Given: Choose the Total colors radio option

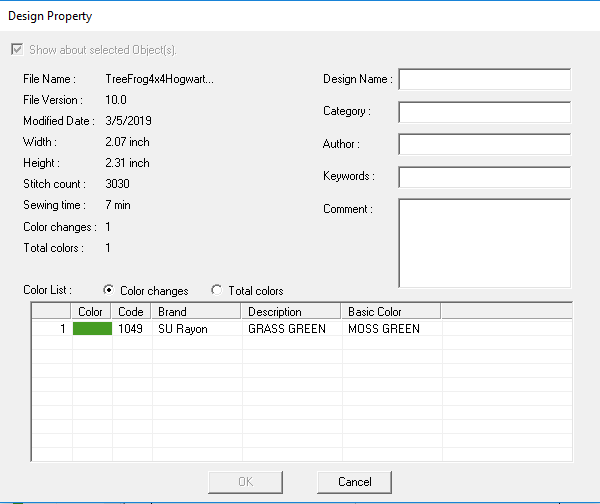Looking at the screenshot, I should click(x=217, y=291).
